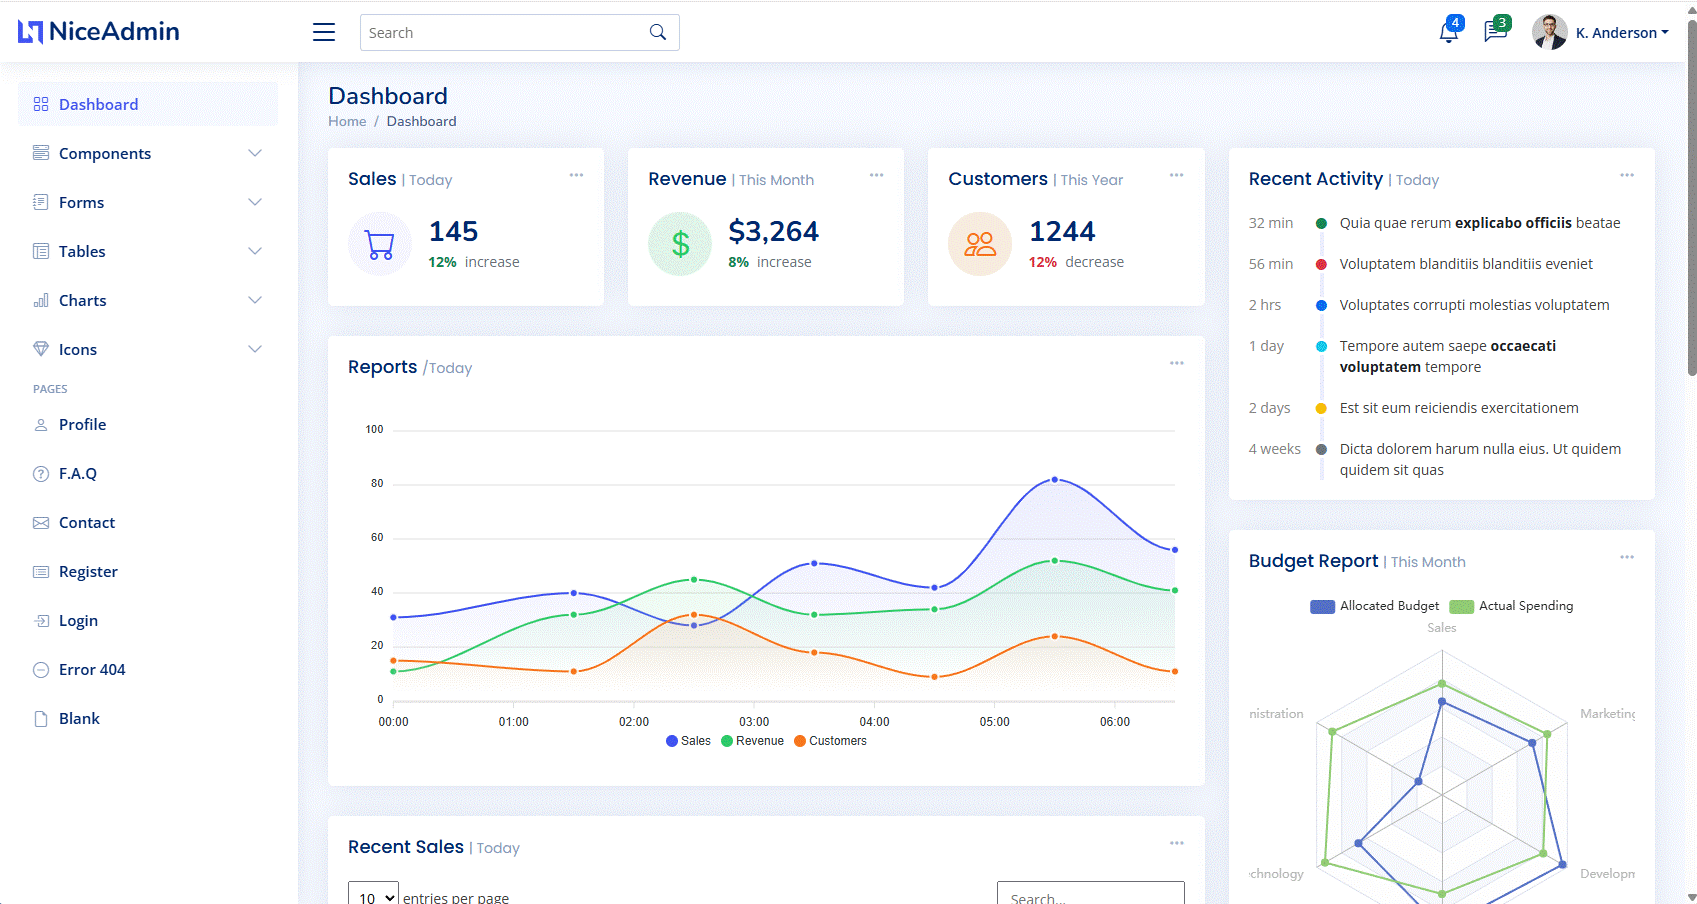Click the people icon on the Customers card

pos(980,243)
